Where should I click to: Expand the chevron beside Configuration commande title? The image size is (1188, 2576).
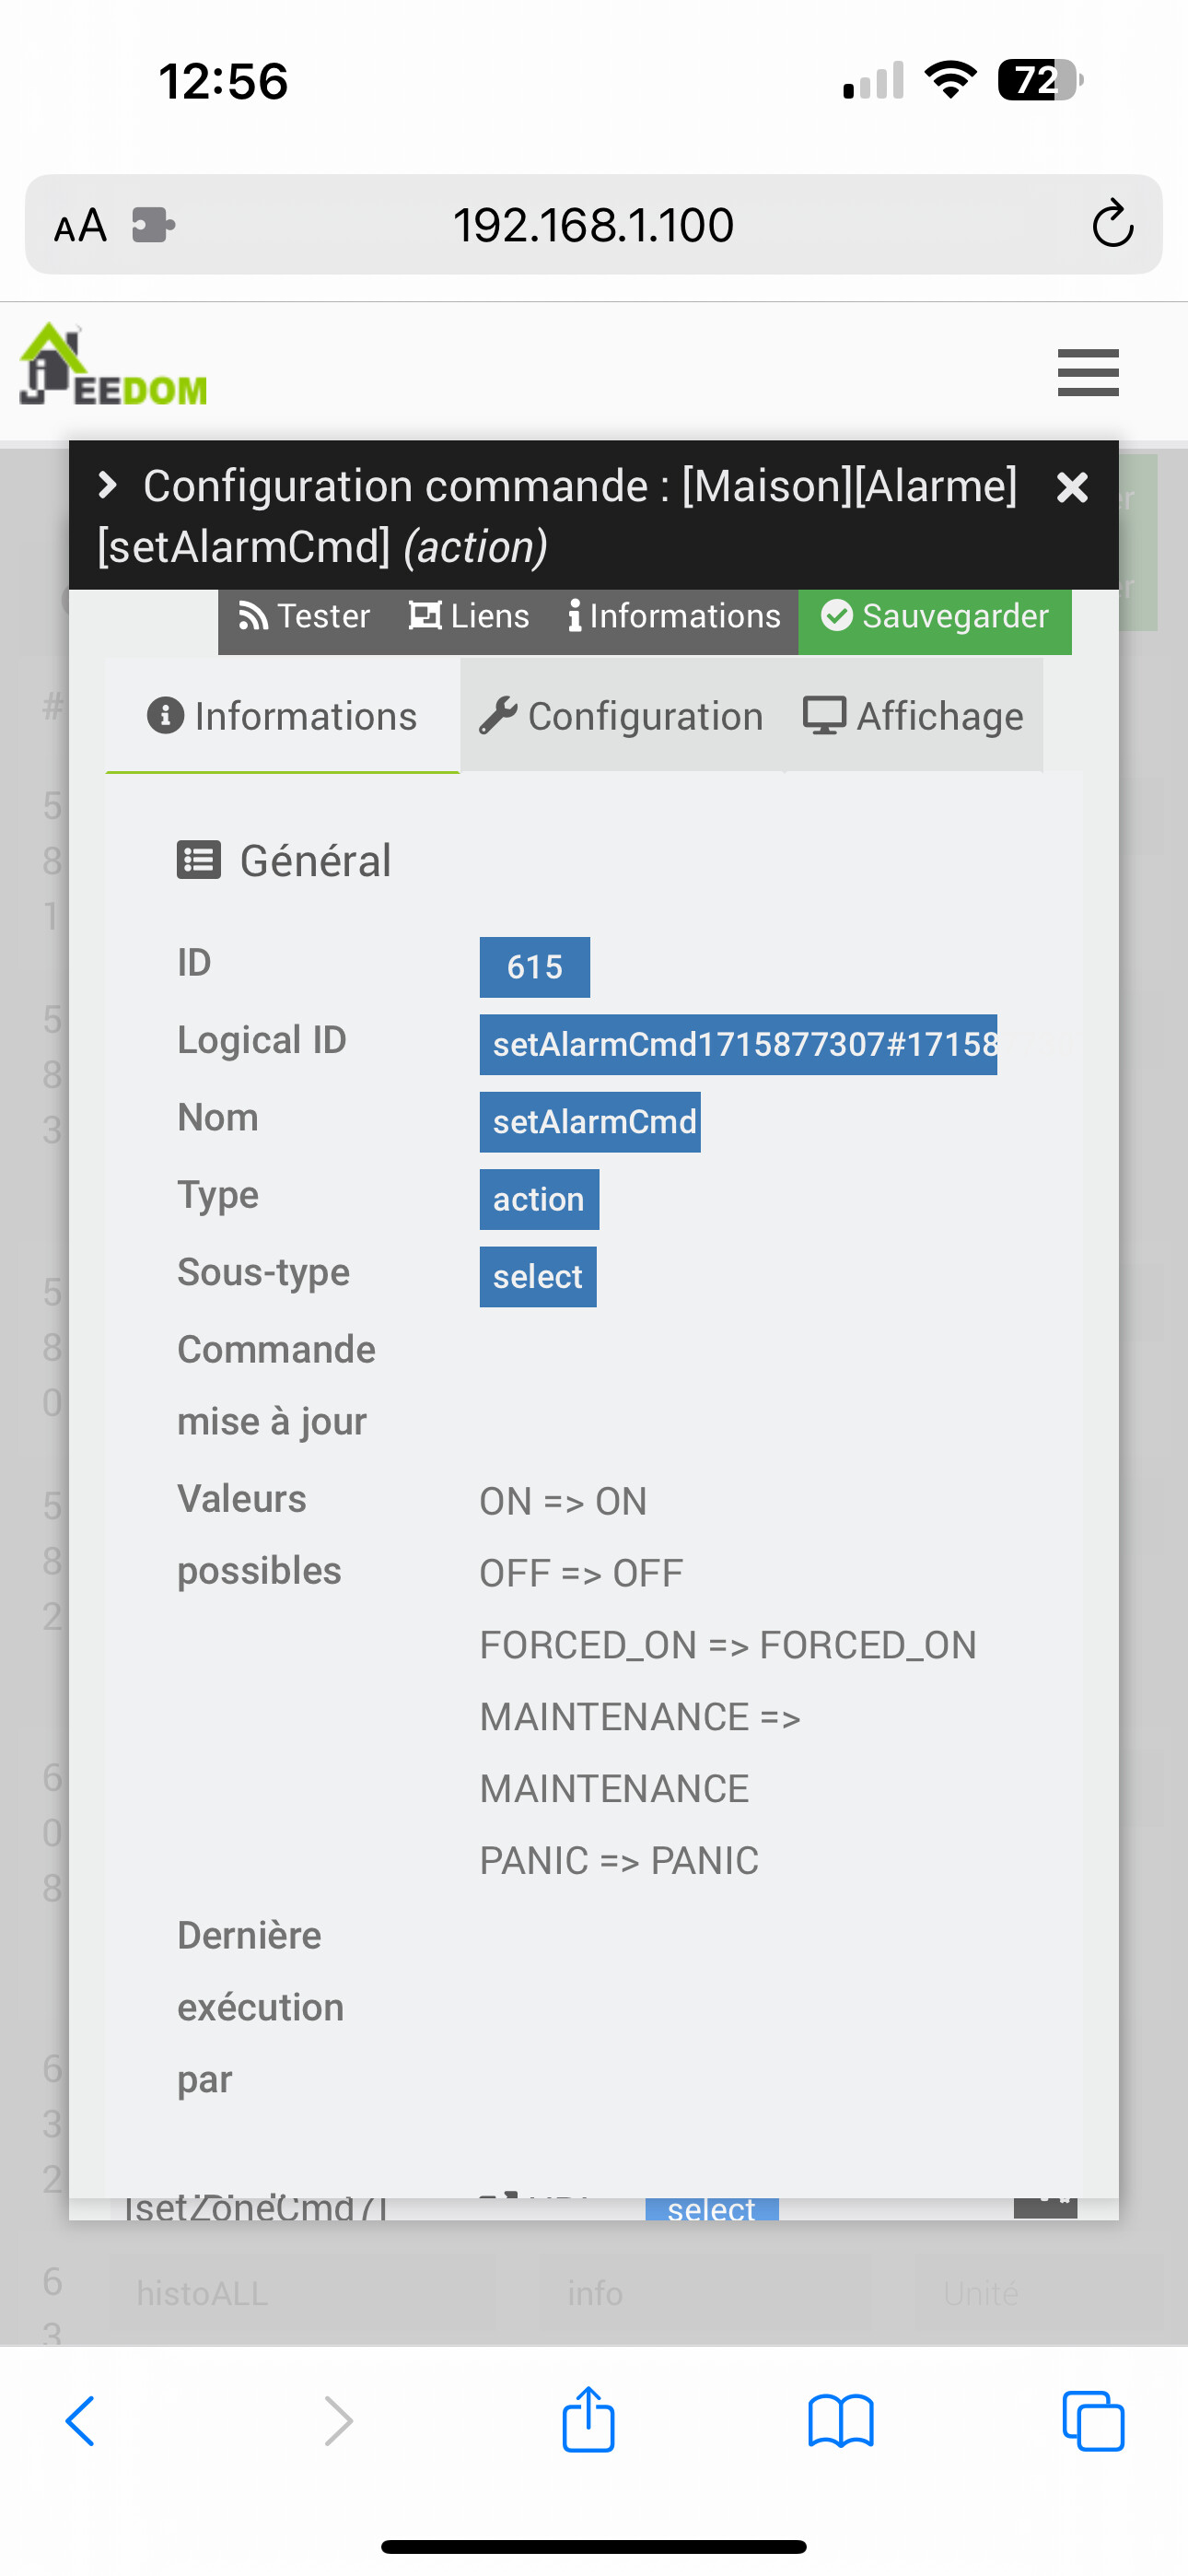pos(108,485)
